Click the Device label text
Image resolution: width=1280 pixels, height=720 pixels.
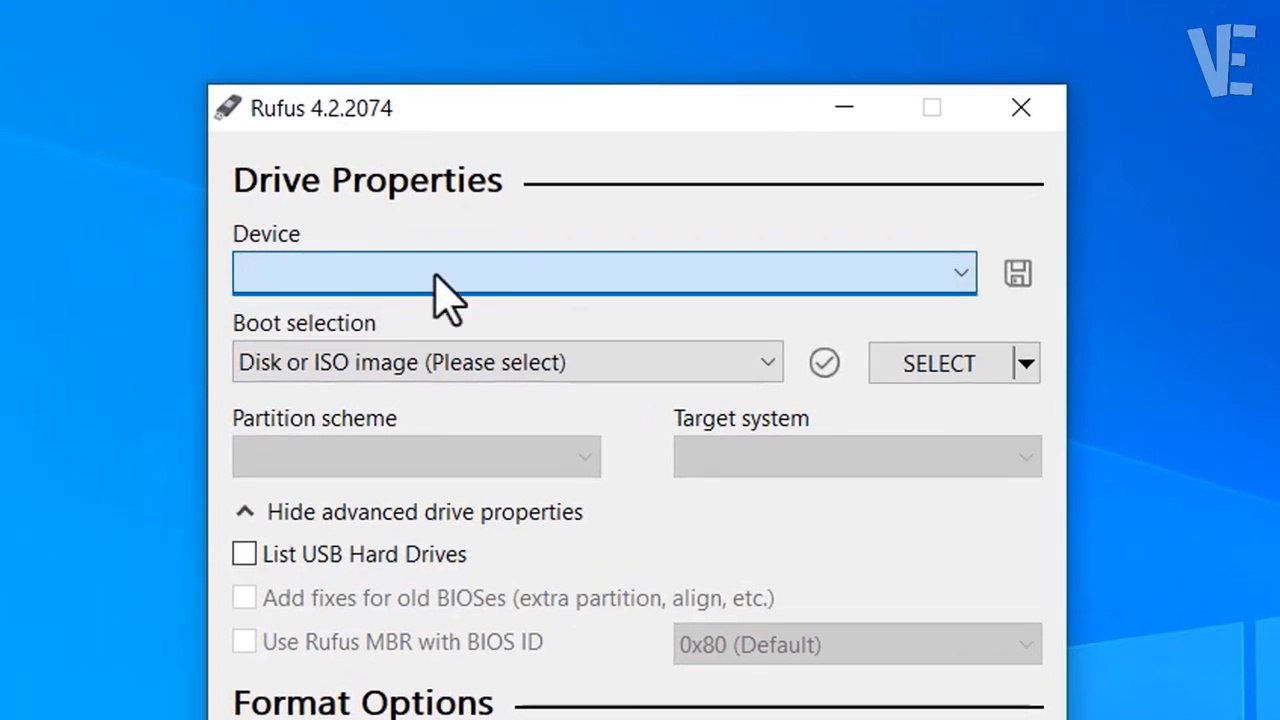click(266, 234)
